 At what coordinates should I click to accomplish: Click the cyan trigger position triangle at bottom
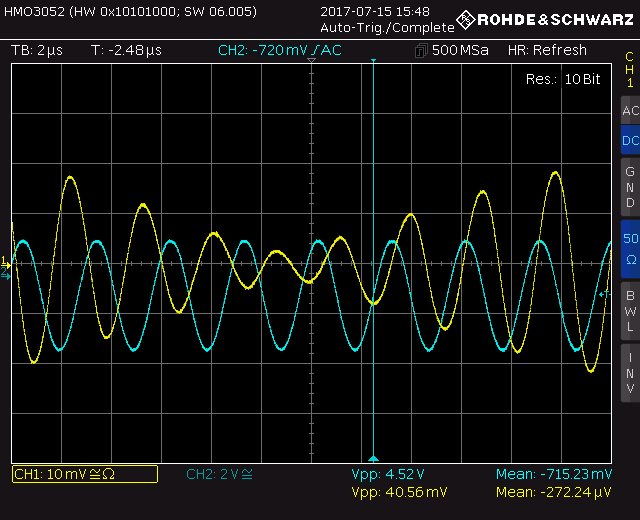(x=373, y=456)
